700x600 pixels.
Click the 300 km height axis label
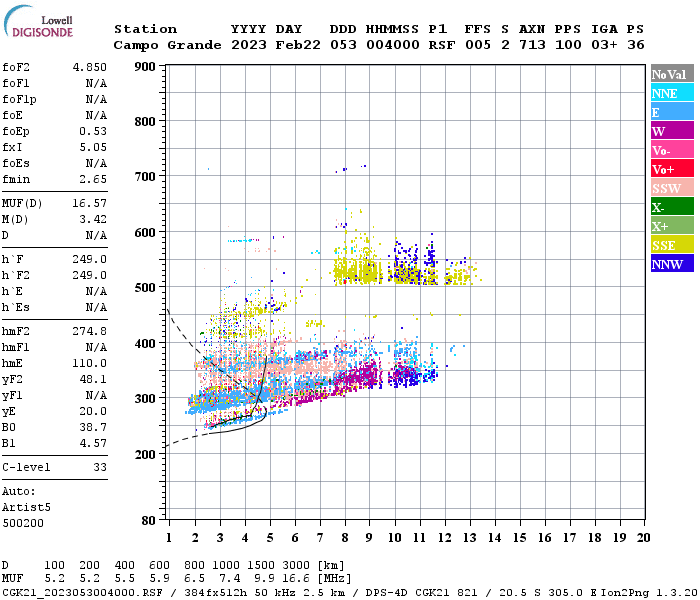[x=145, y=399]
